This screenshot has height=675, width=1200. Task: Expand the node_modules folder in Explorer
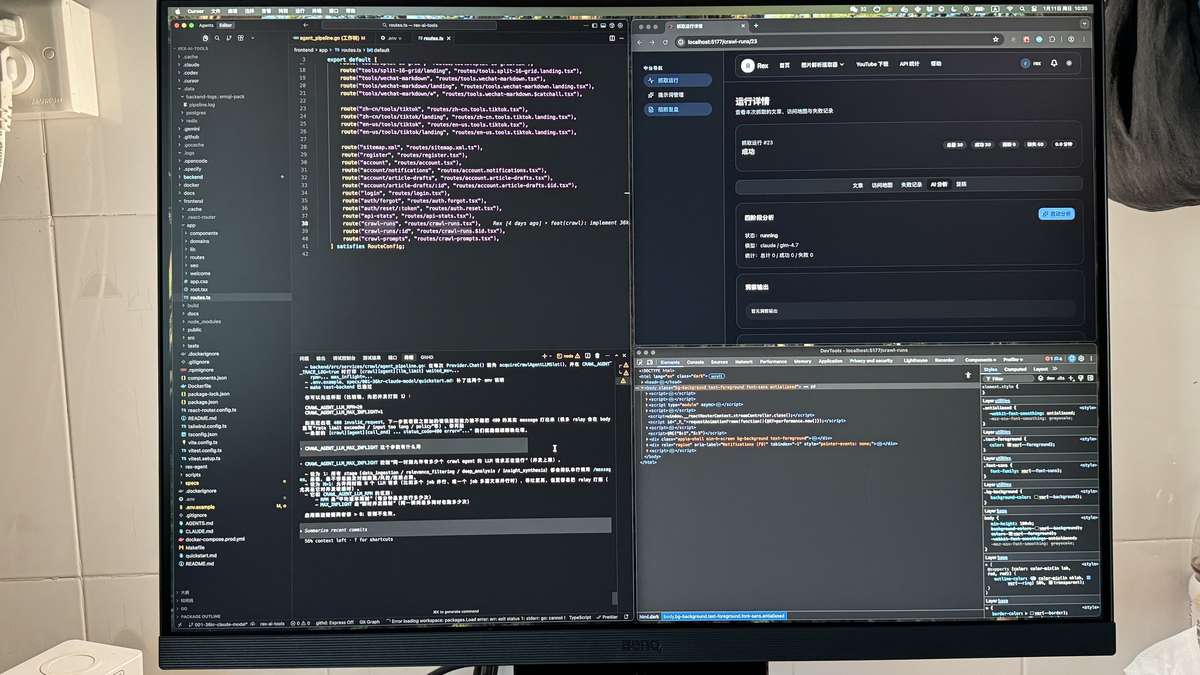coord(203,321)
